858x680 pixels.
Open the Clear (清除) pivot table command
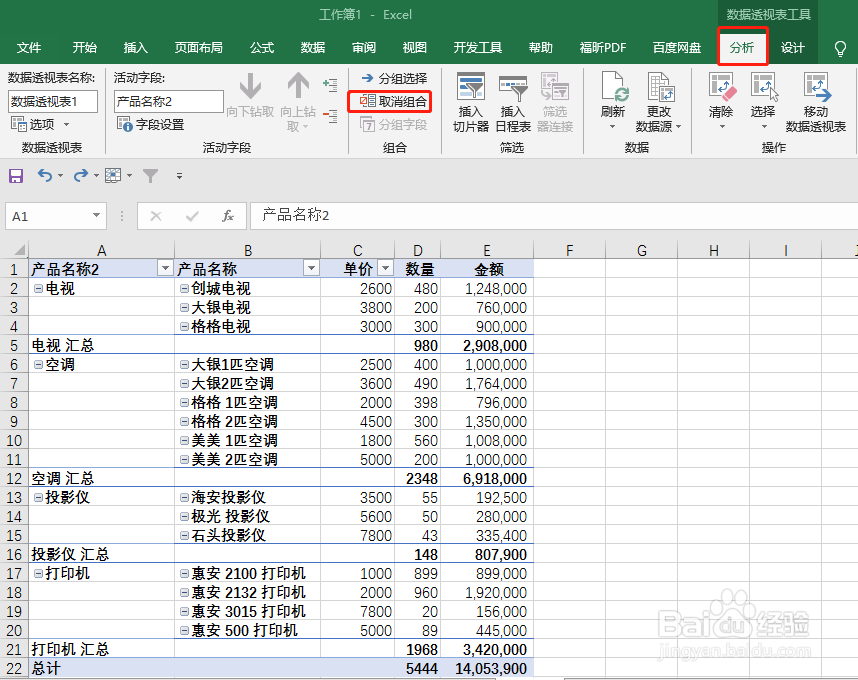coord(721,95)
